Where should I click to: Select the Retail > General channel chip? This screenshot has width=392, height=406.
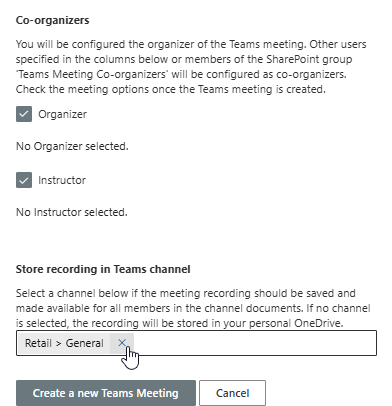coord(64,343)
